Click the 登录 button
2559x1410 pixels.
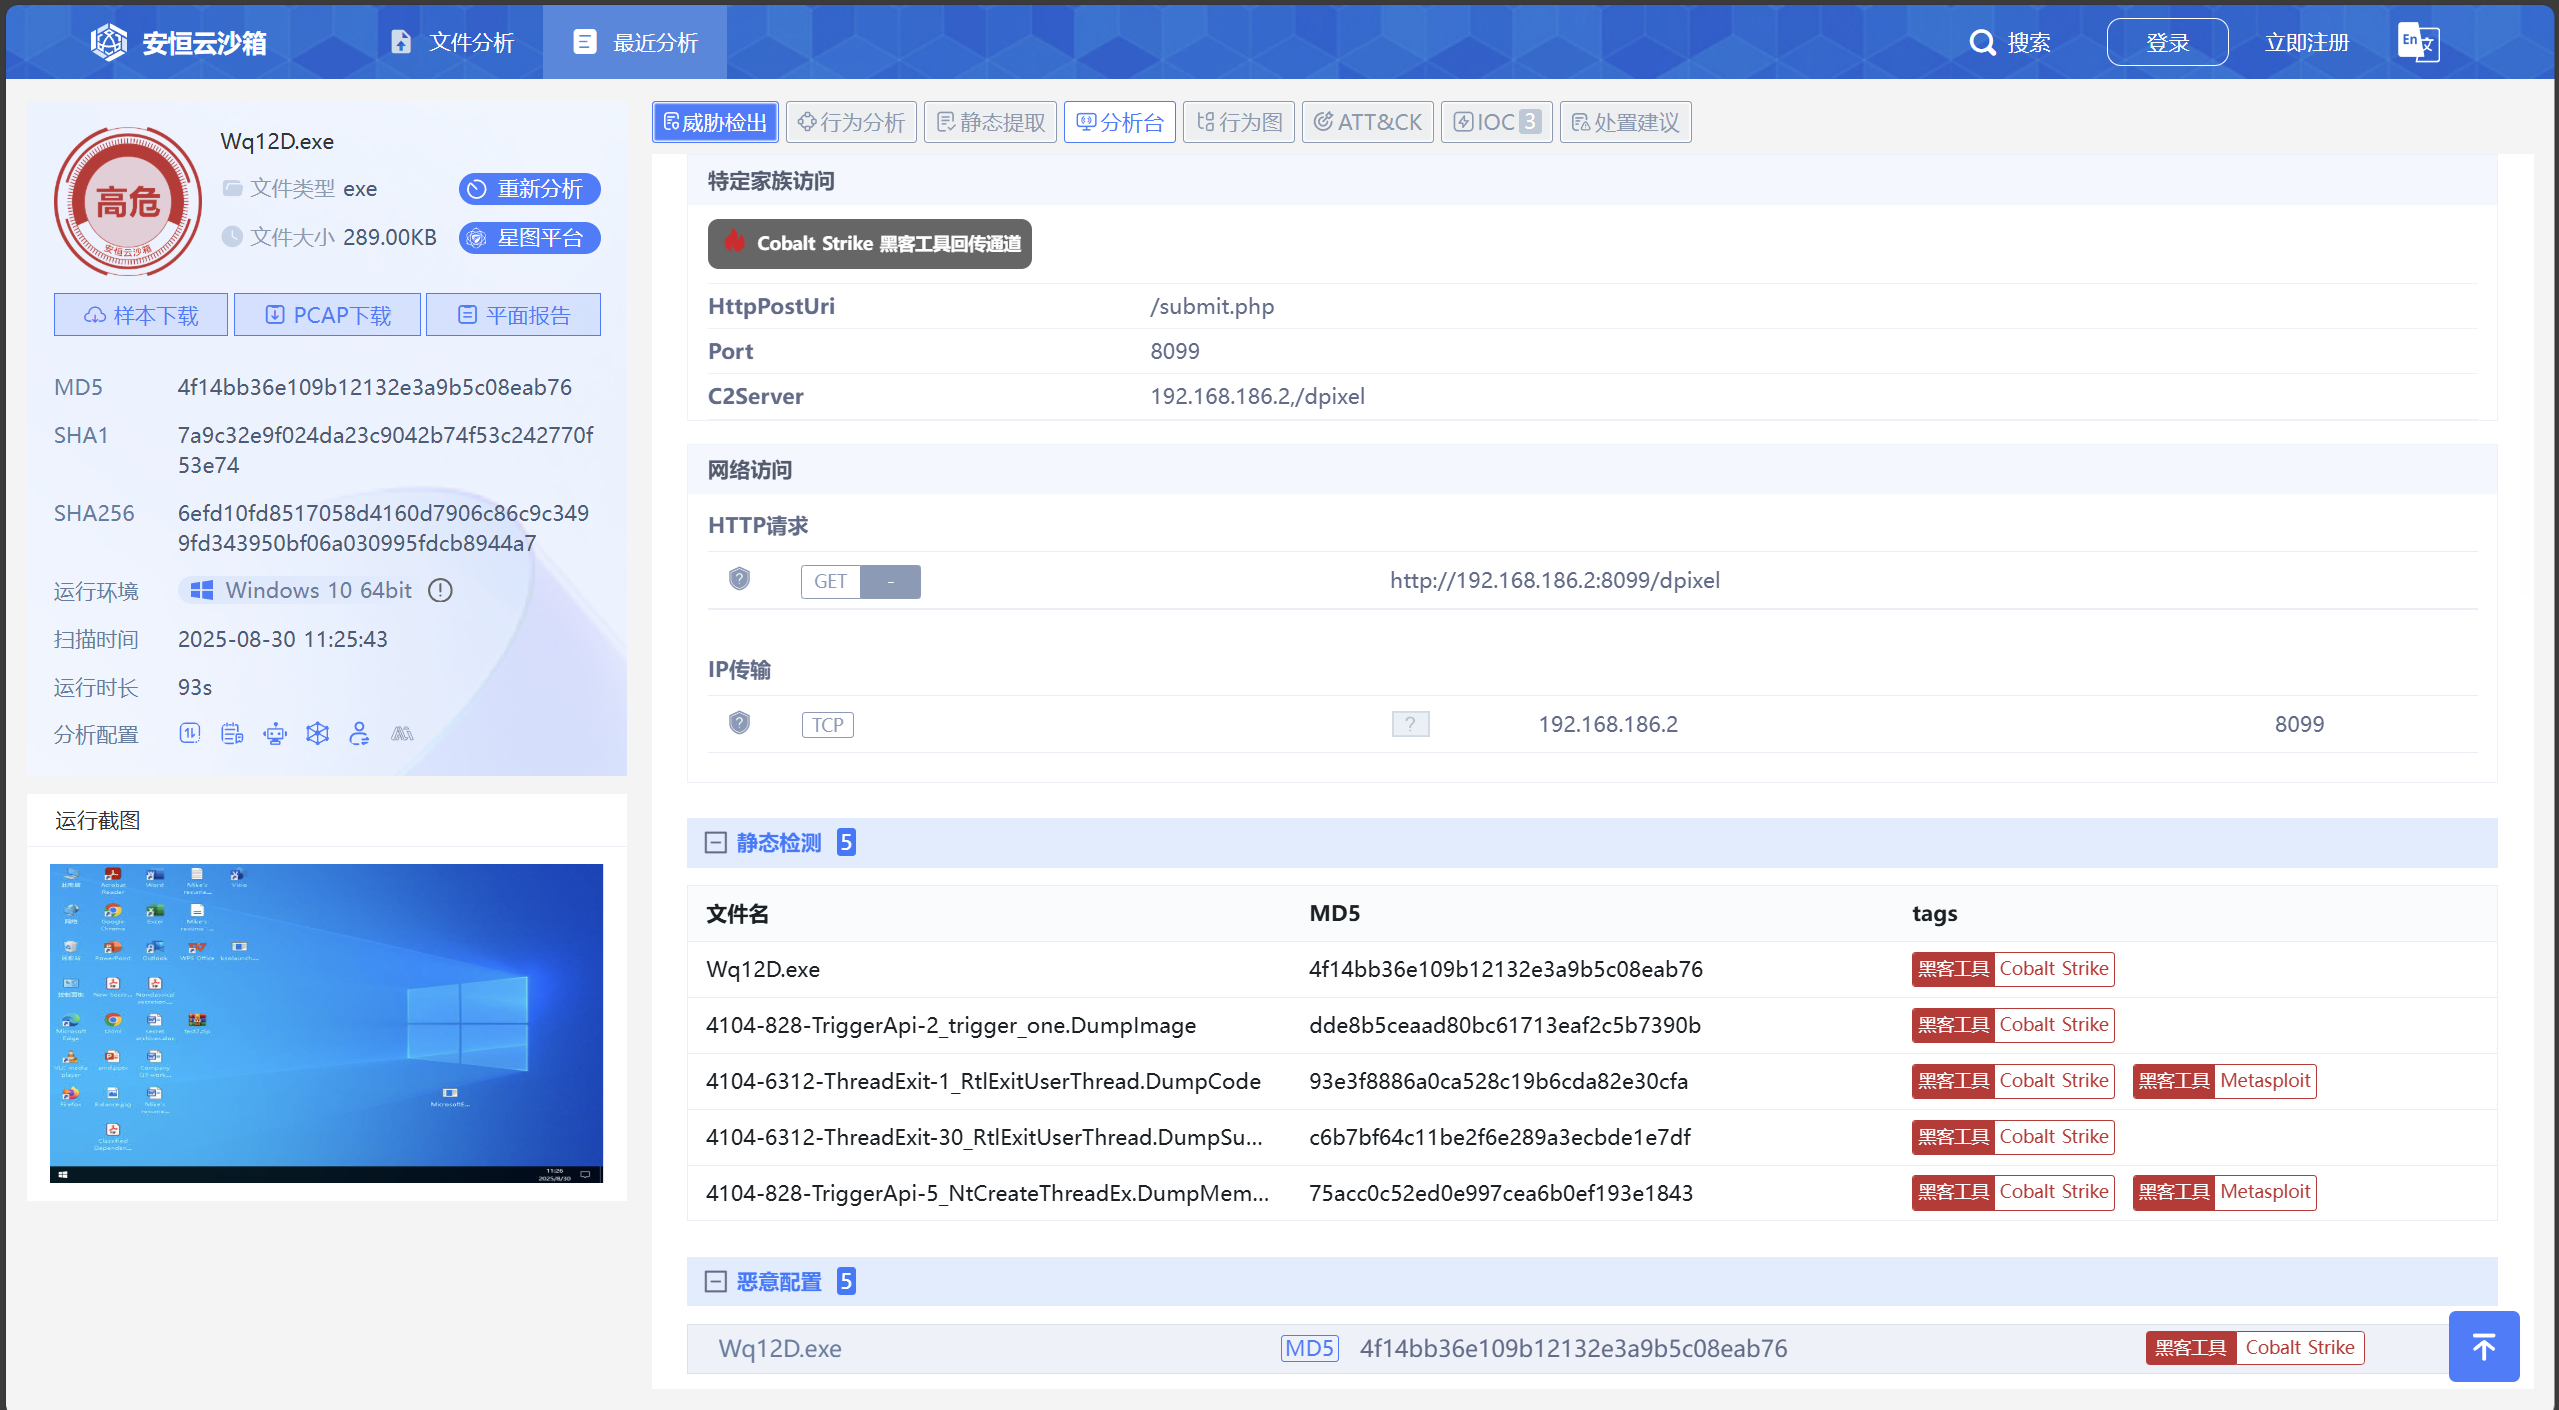tap(2166, 42)
